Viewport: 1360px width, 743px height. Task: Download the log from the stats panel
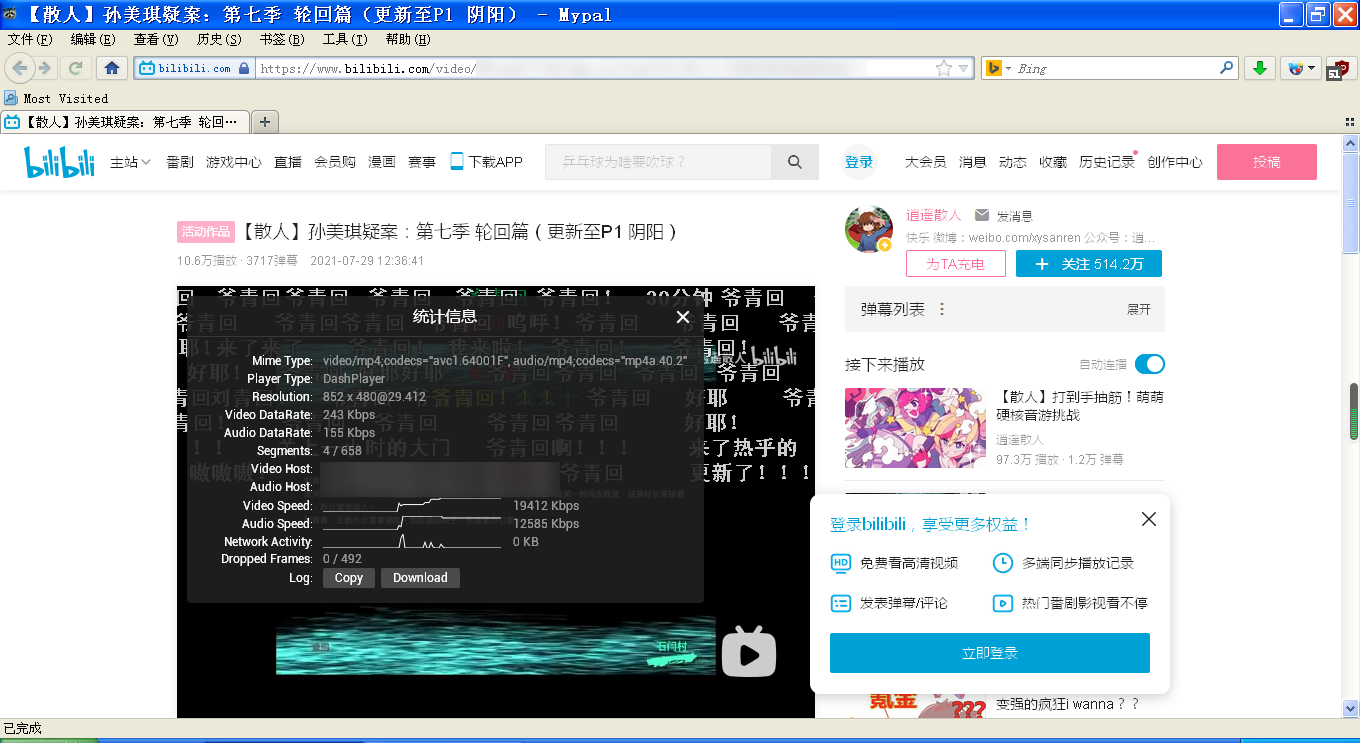pyautogui.click(x=420, y=578)
